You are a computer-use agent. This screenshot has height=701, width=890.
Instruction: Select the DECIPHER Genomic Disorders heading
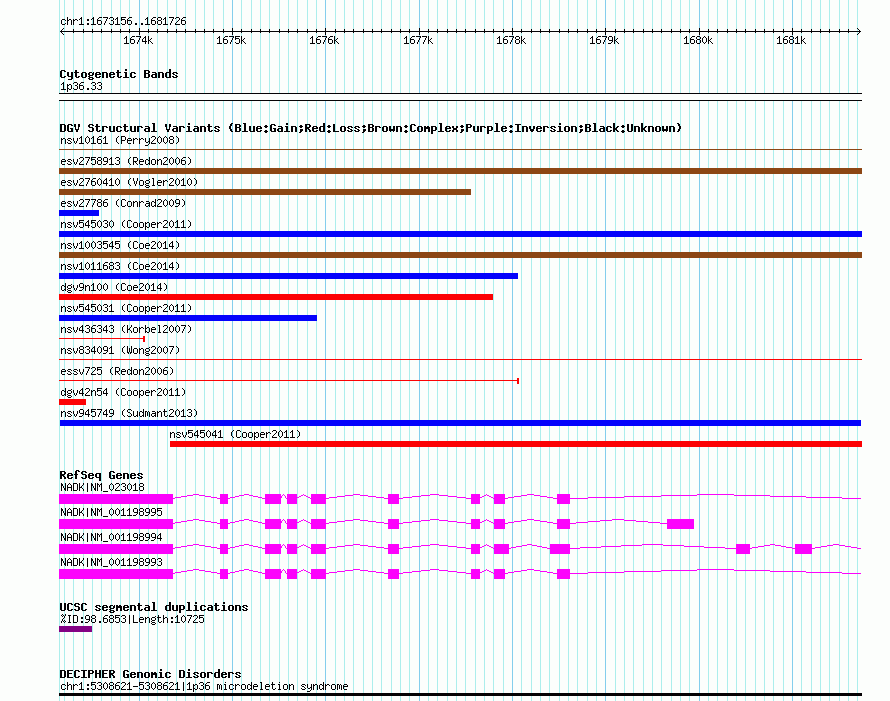(x=150, y=674)
